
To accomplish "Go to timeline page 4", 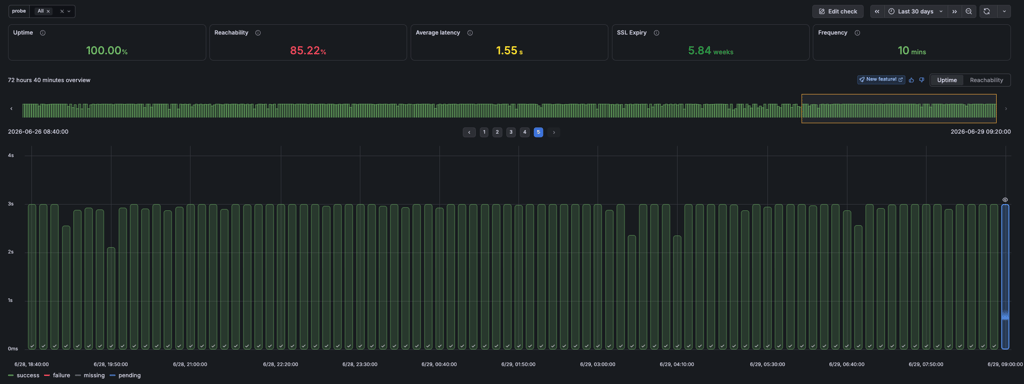I will 525,132.
